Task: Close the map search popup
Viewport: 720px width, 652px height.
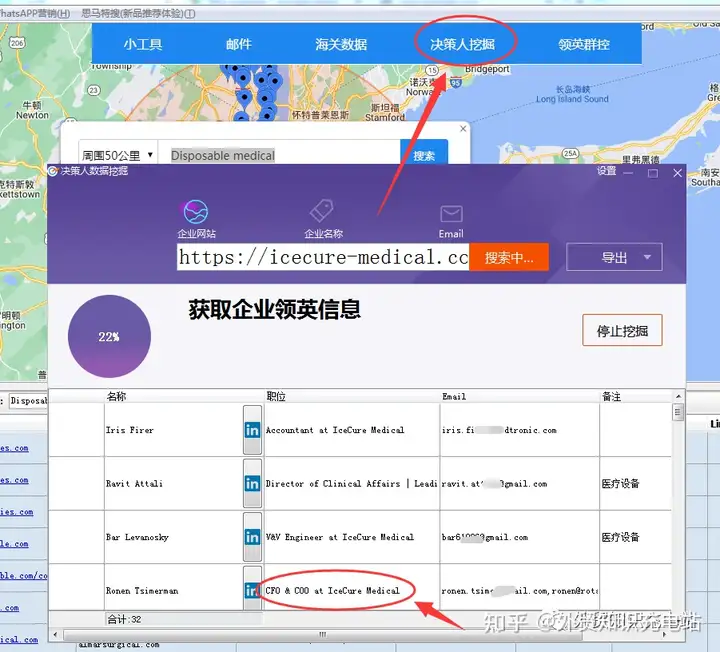Action: 463,129
